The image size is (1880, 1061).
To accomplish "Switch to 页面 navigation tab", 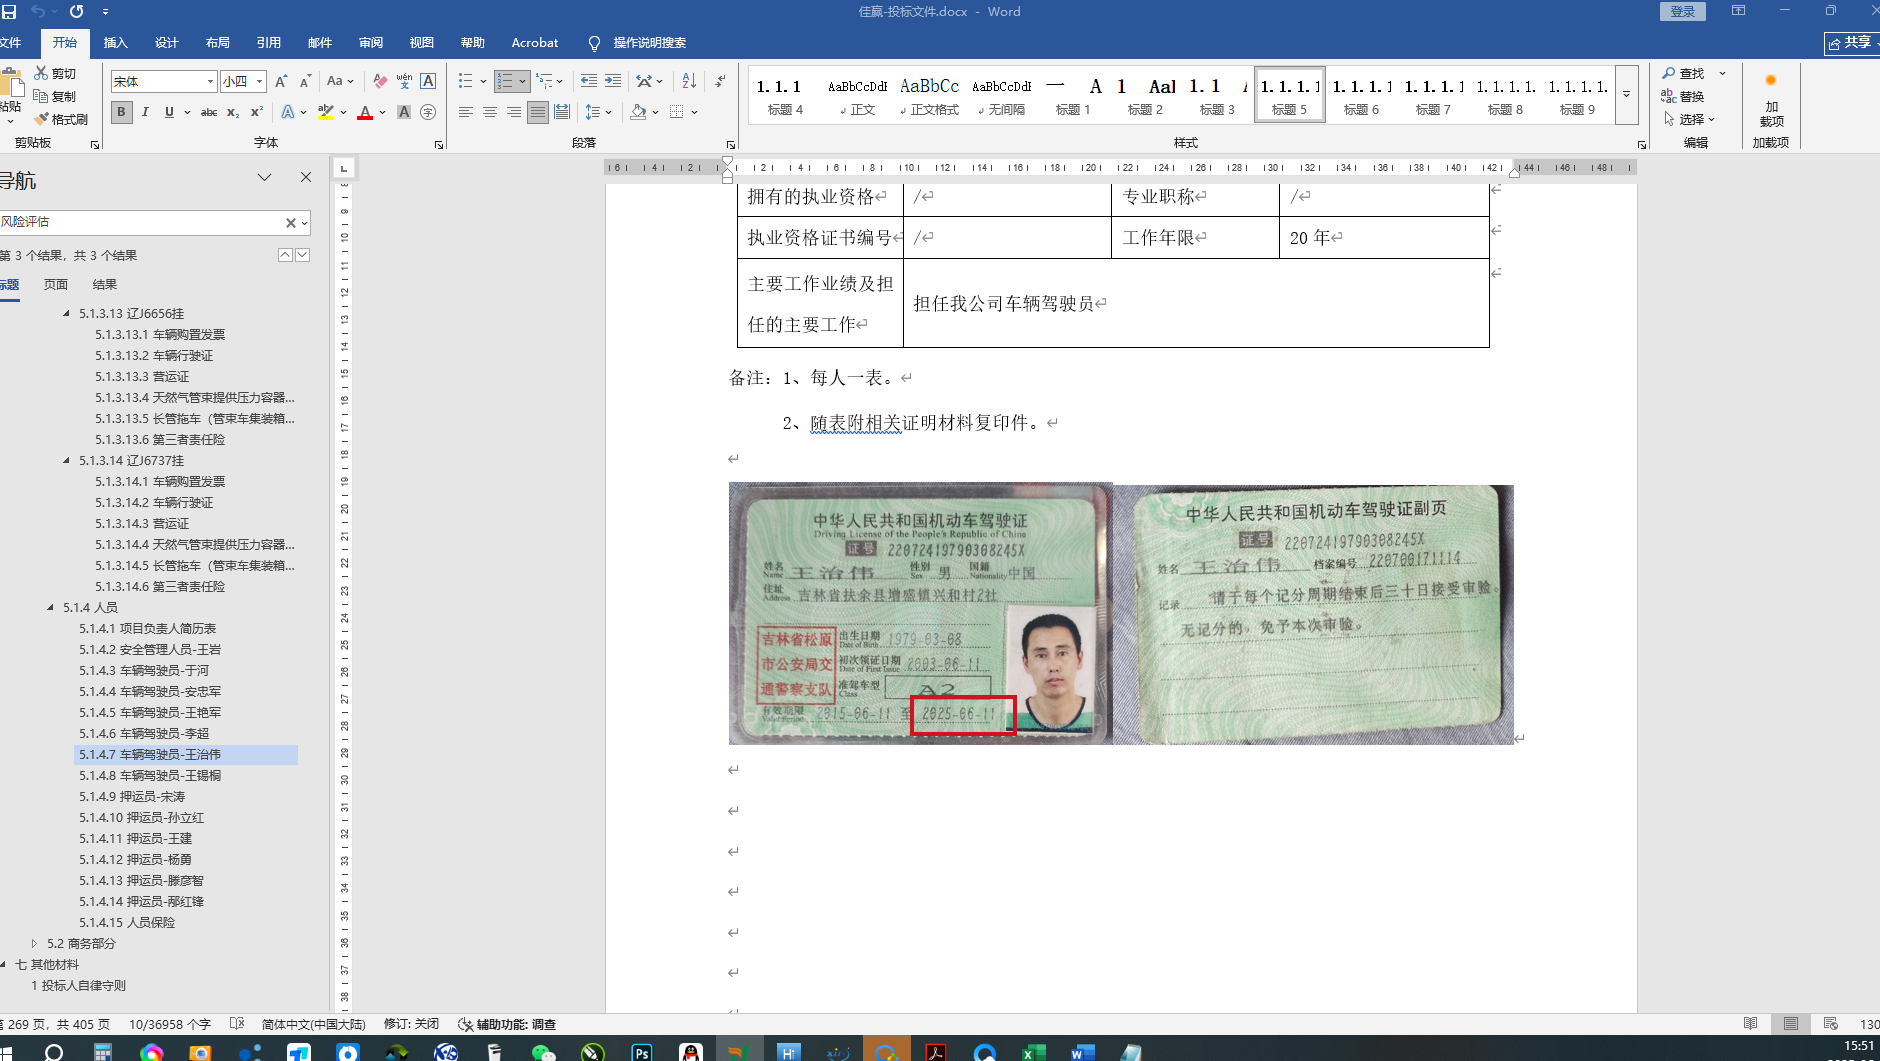I will [56, 285].
